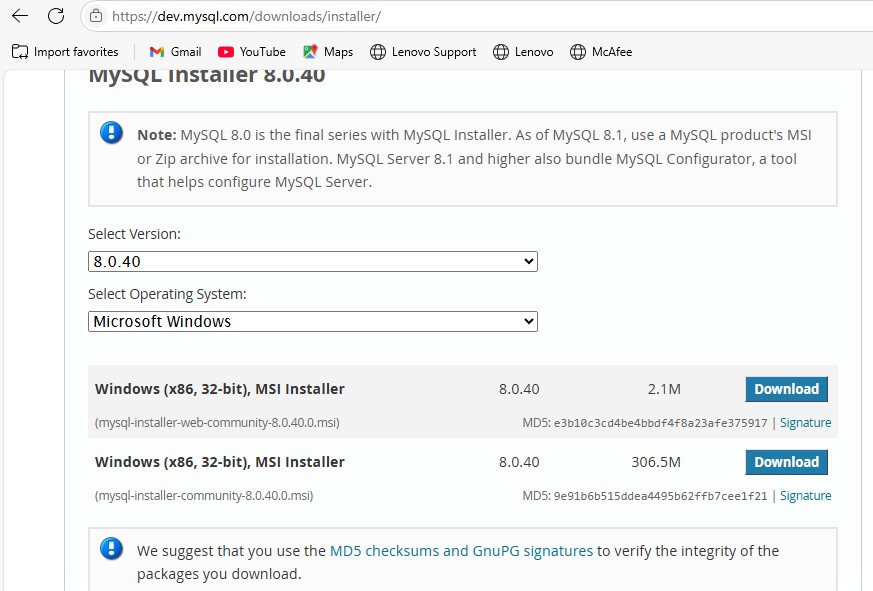
Task: Open MD5 checksums and GnuPG signatures link
Action: click(462, 551)
